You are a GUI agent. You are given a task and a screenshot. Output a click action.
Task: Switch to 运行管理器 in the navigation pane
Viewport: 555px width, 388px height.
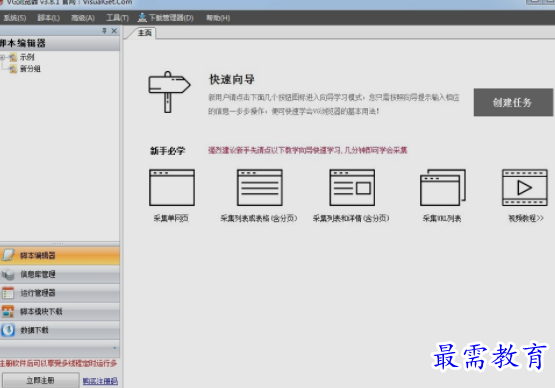coord(60,293)
